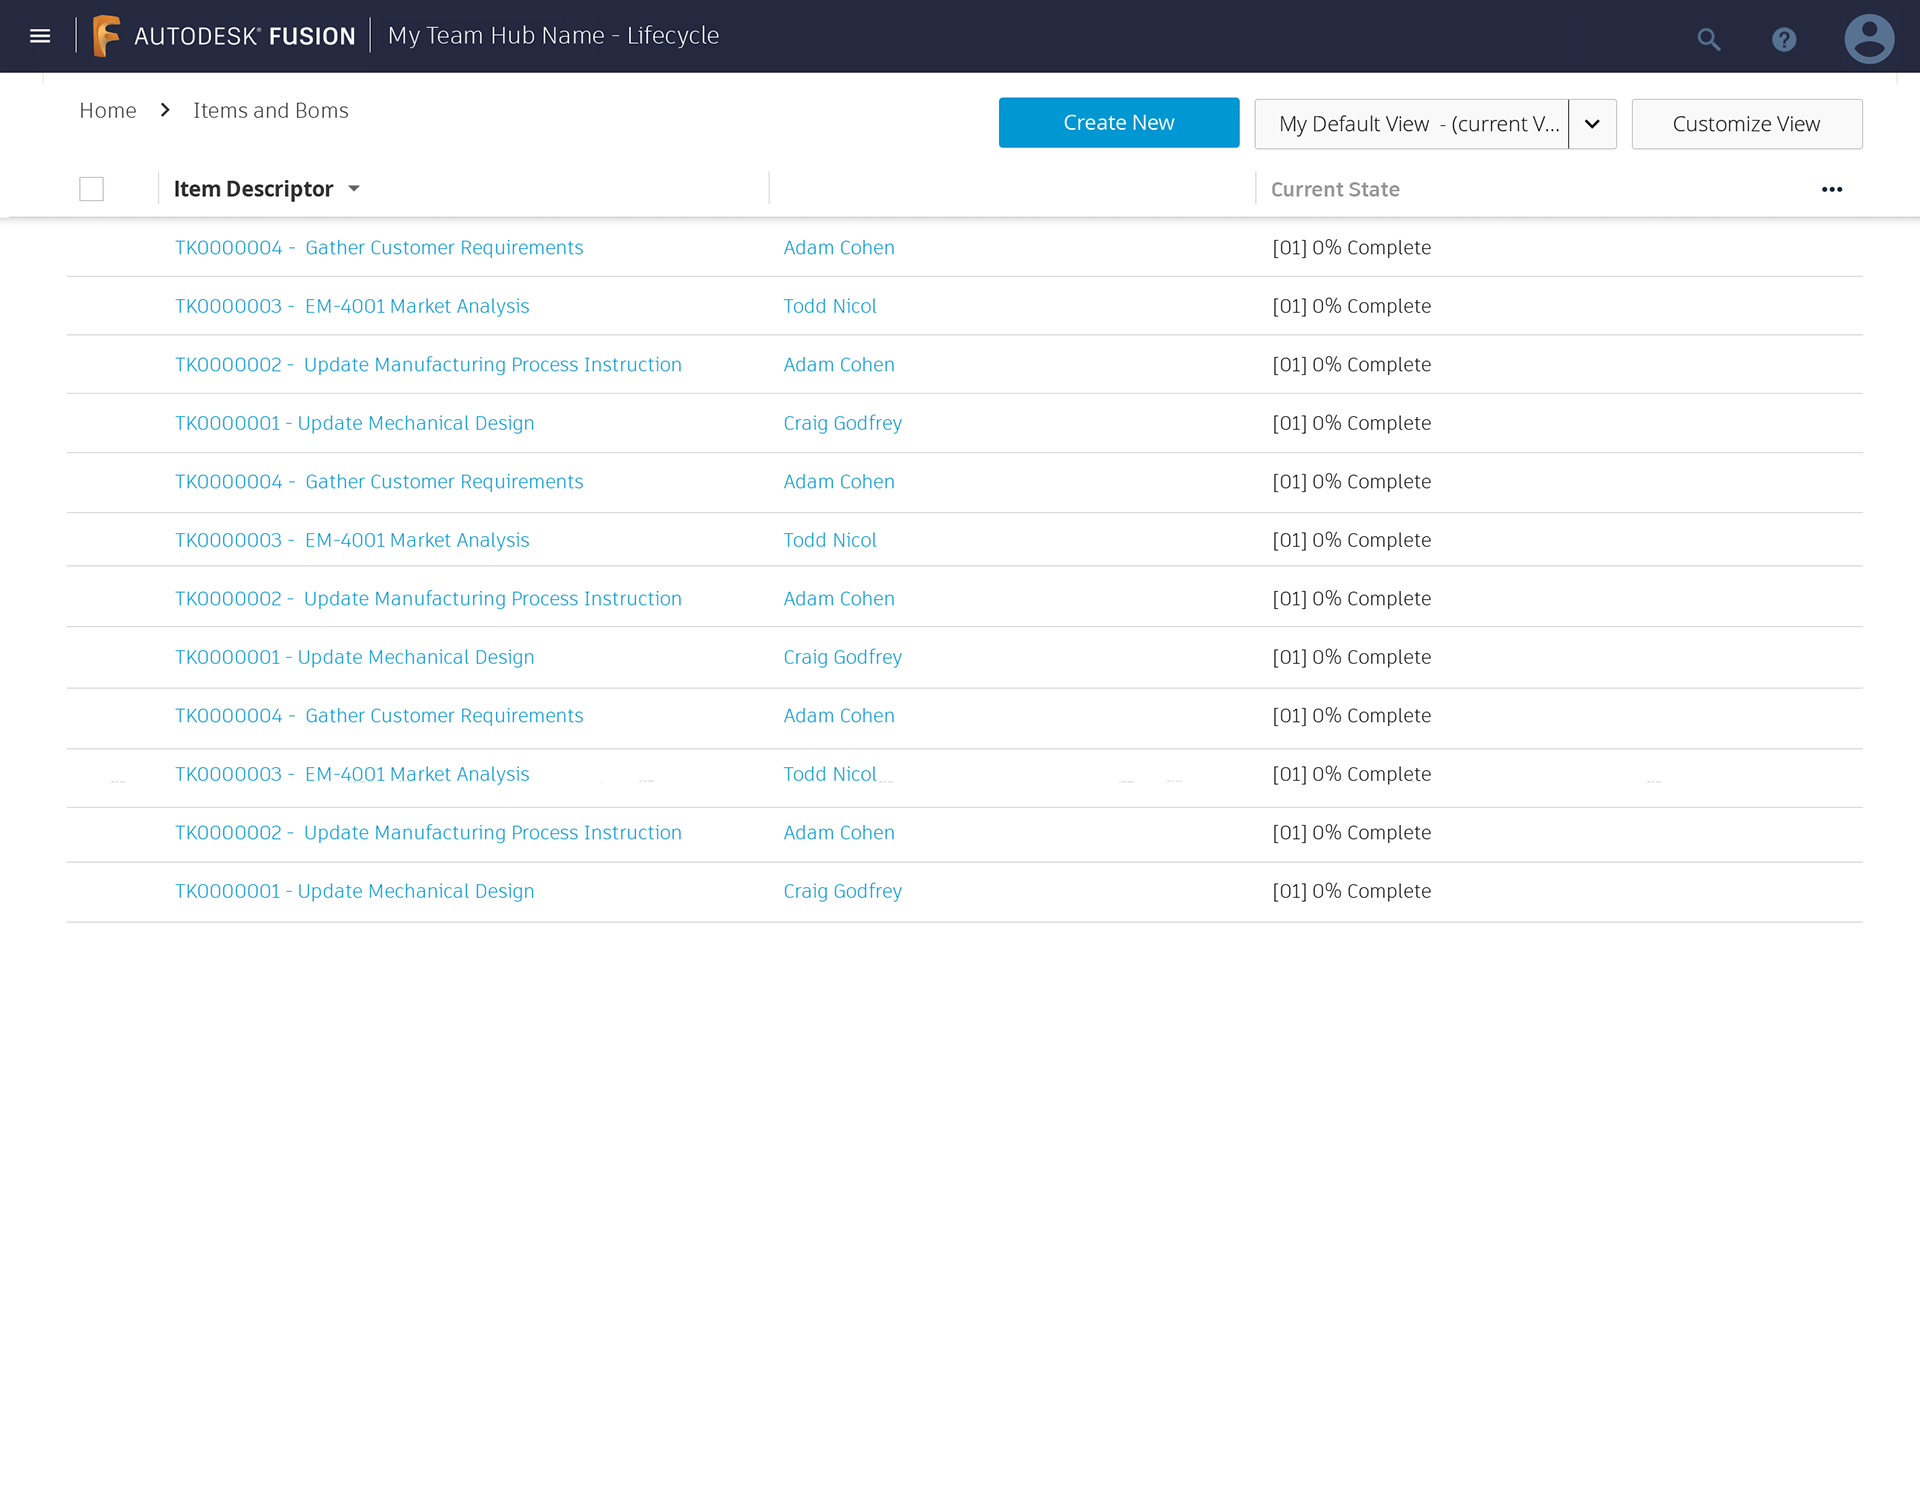1920x1500 pixels.
Task: Open last TK0000001 Update Mechanical Design link
Action: click(x=354, y=891)
